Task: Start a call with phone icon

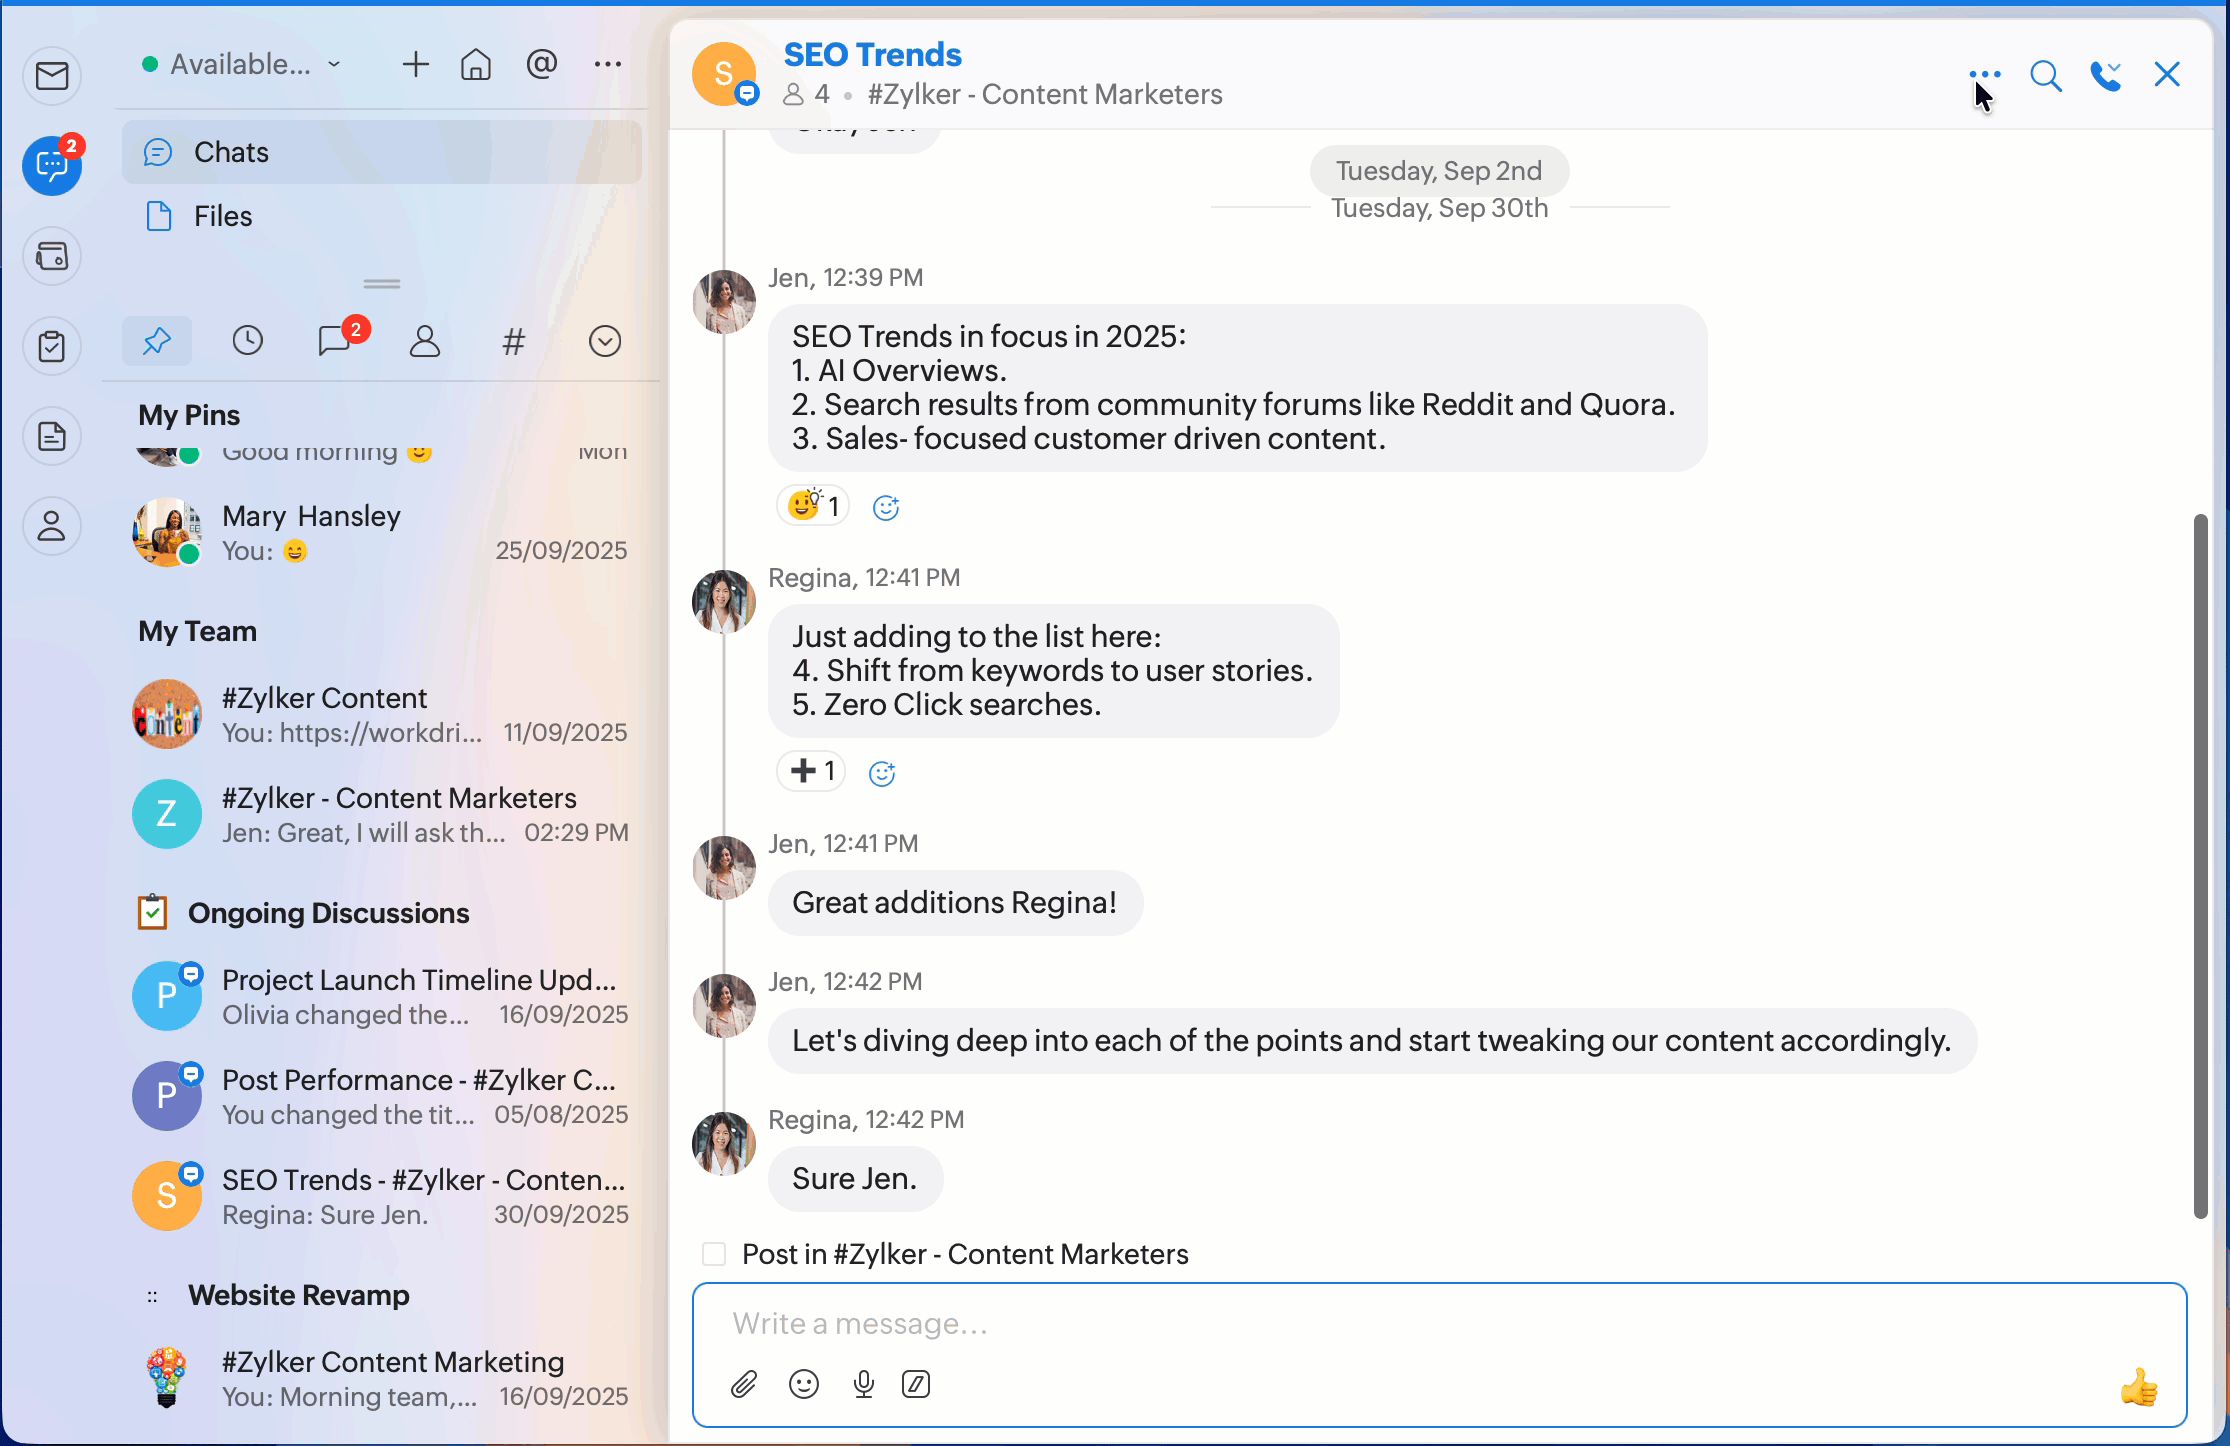Action: tap(2105, 75)
